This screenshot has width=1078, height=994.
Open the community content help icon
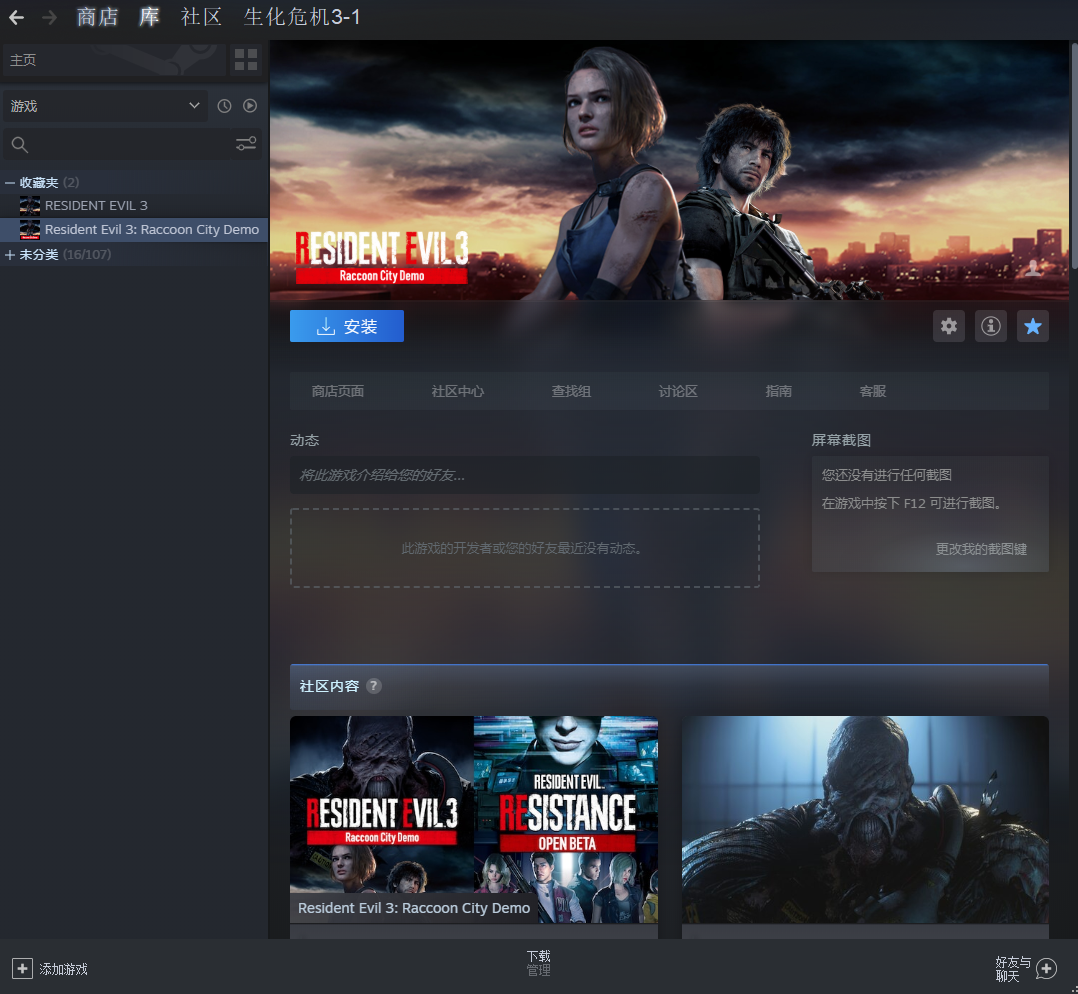[x=374, y=686]
